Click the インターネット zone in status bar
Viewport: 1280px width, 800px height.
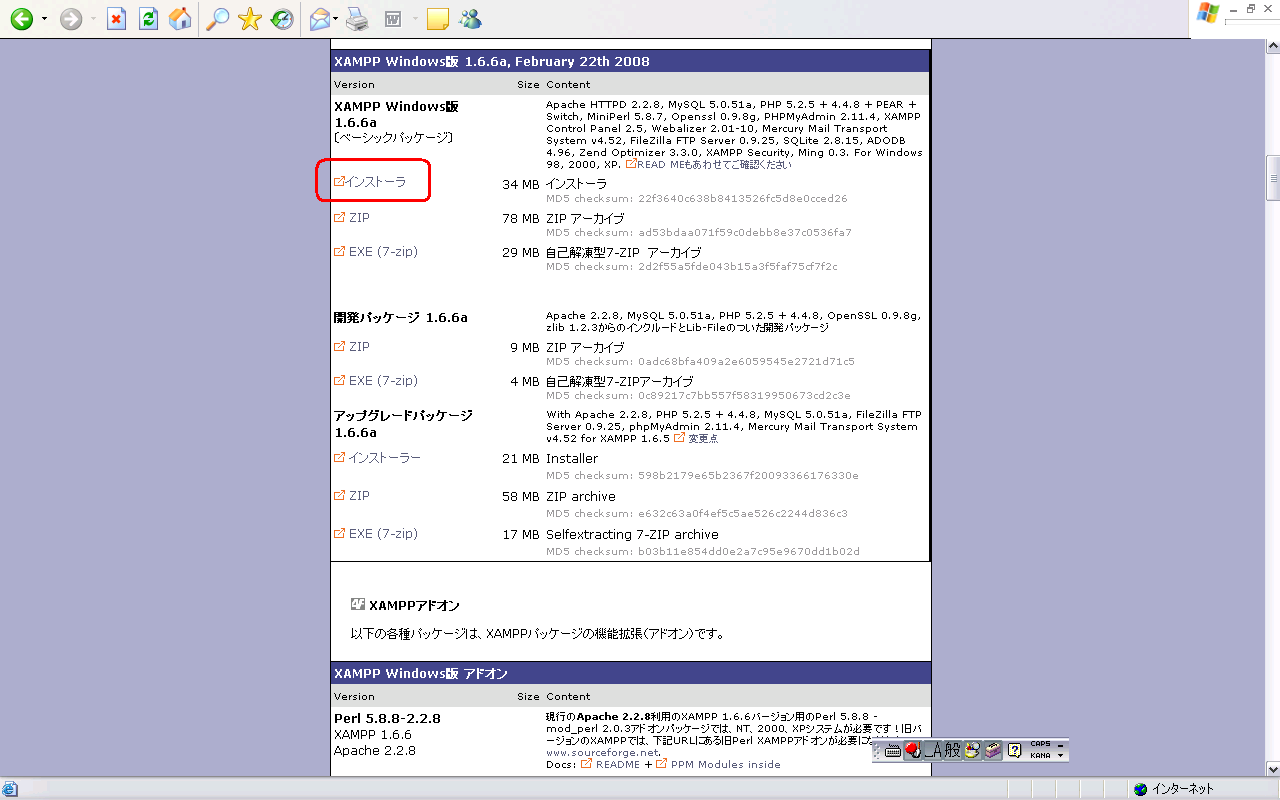pos(1182,789)
